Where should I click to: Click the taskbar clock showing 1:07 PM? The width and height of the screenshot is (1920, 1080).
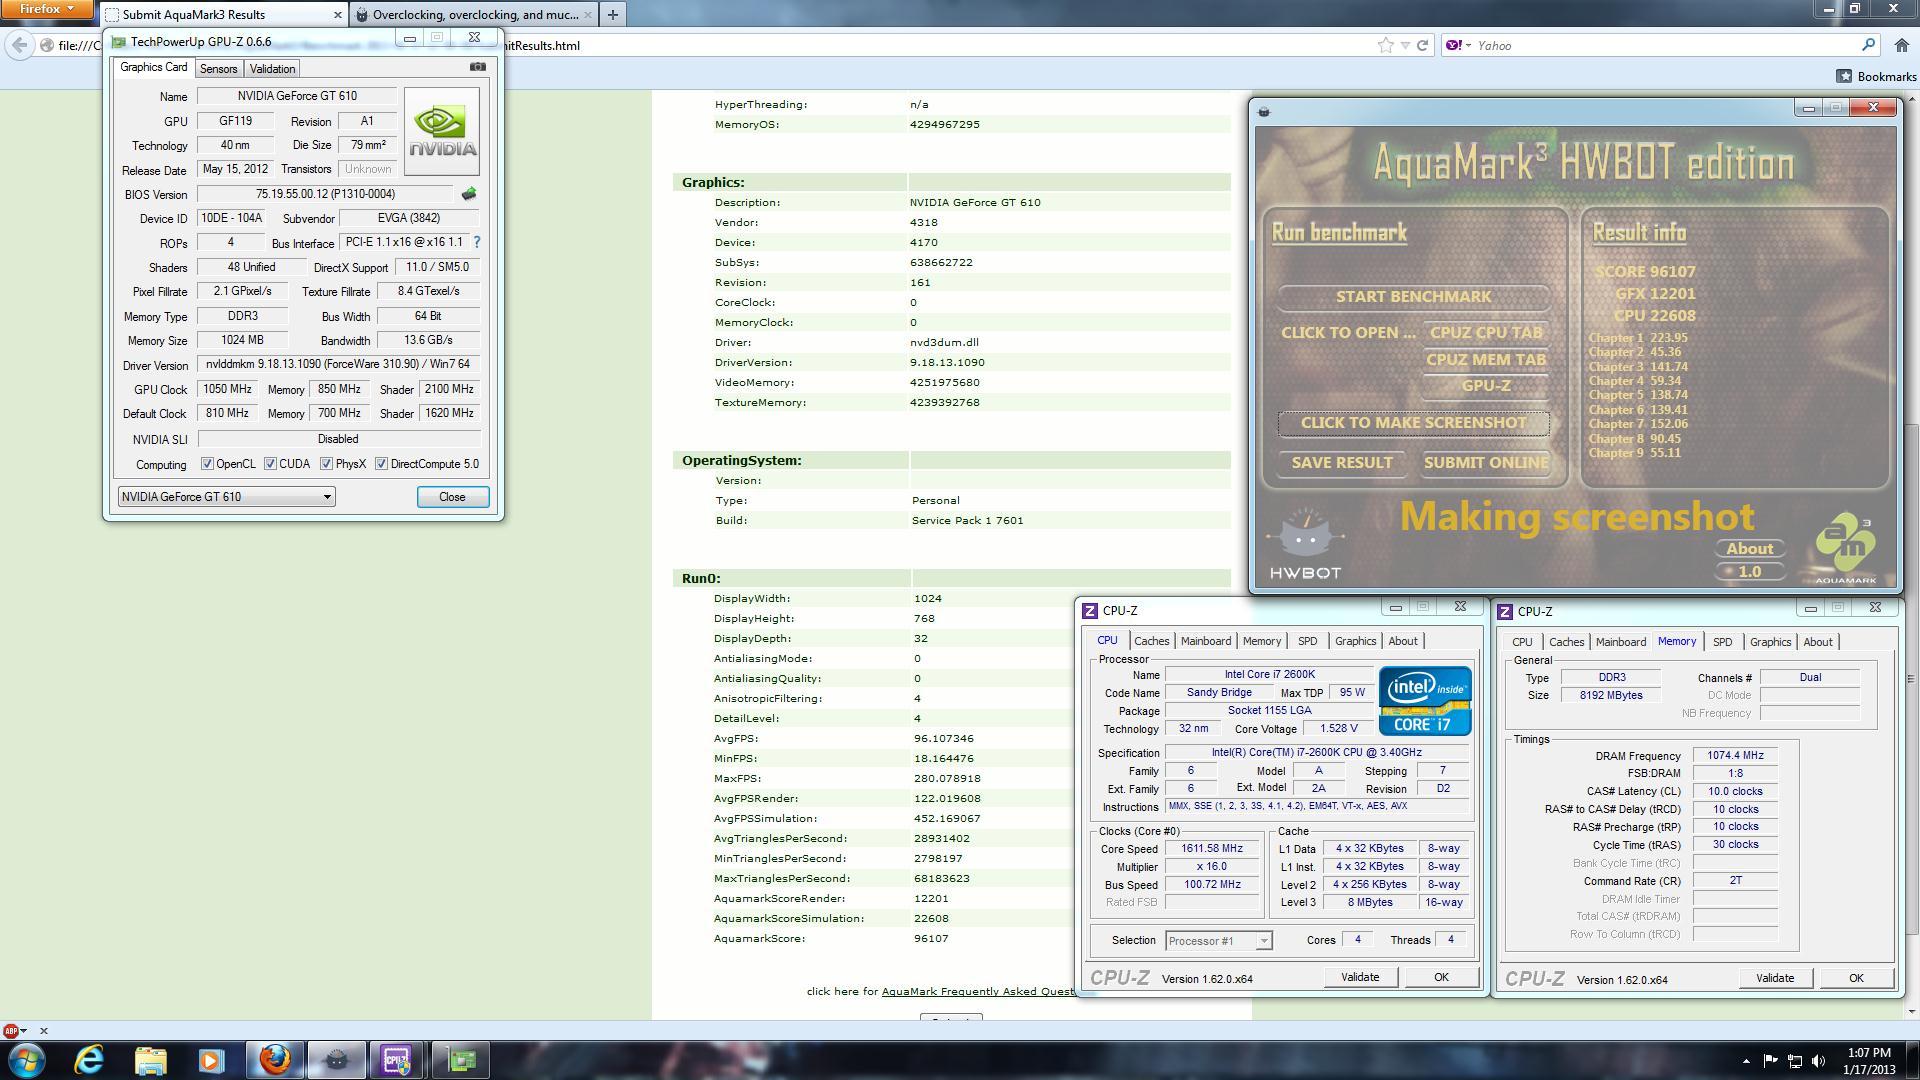pos(1869,1061)
